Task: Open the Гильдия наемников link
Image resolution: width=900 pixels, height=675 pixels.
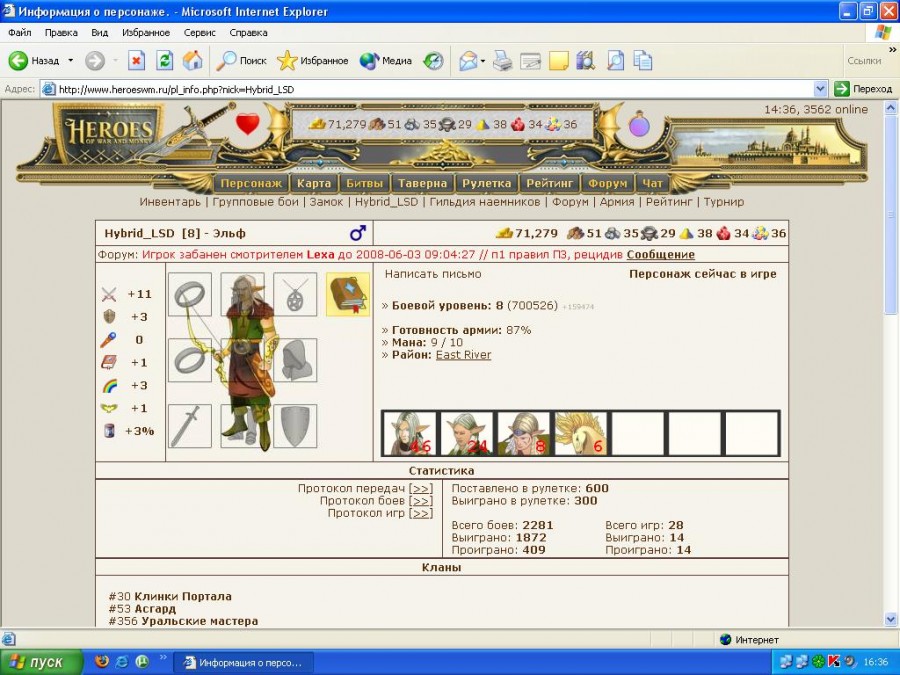Action: pos(485,202)
